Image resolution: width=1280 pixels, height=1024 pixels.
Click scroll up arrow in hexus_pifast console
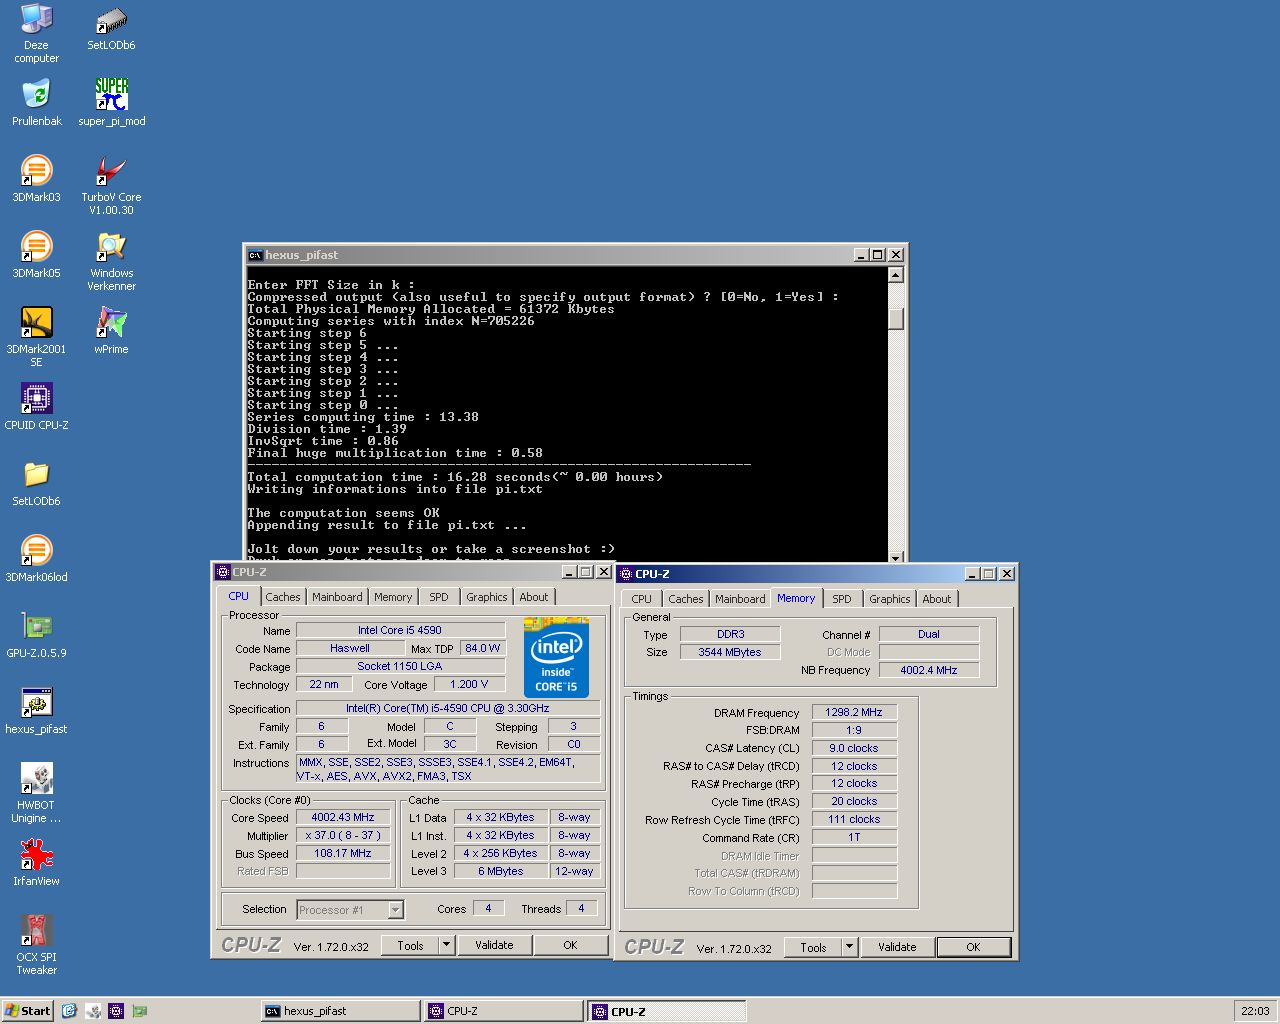(896, 275)
